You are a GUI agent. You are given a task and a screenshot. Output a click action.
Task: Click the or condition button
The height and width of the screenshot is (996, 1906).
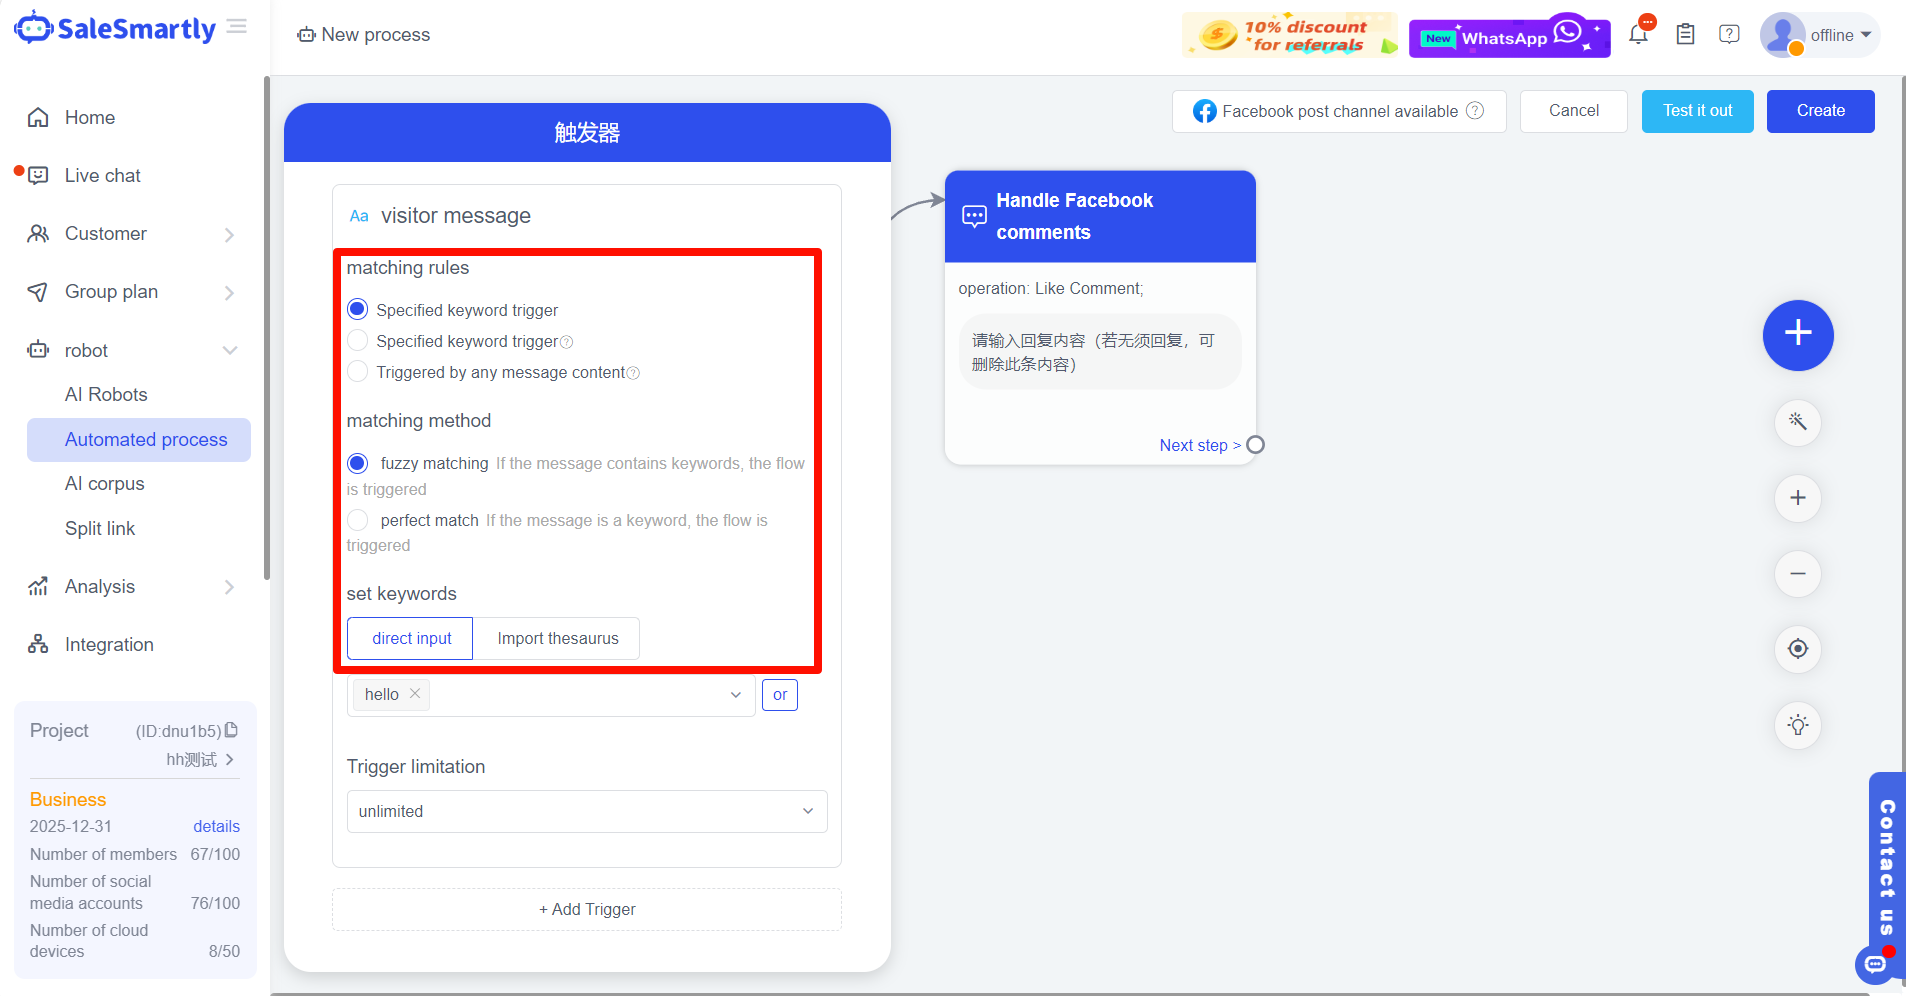pos(780,695)
